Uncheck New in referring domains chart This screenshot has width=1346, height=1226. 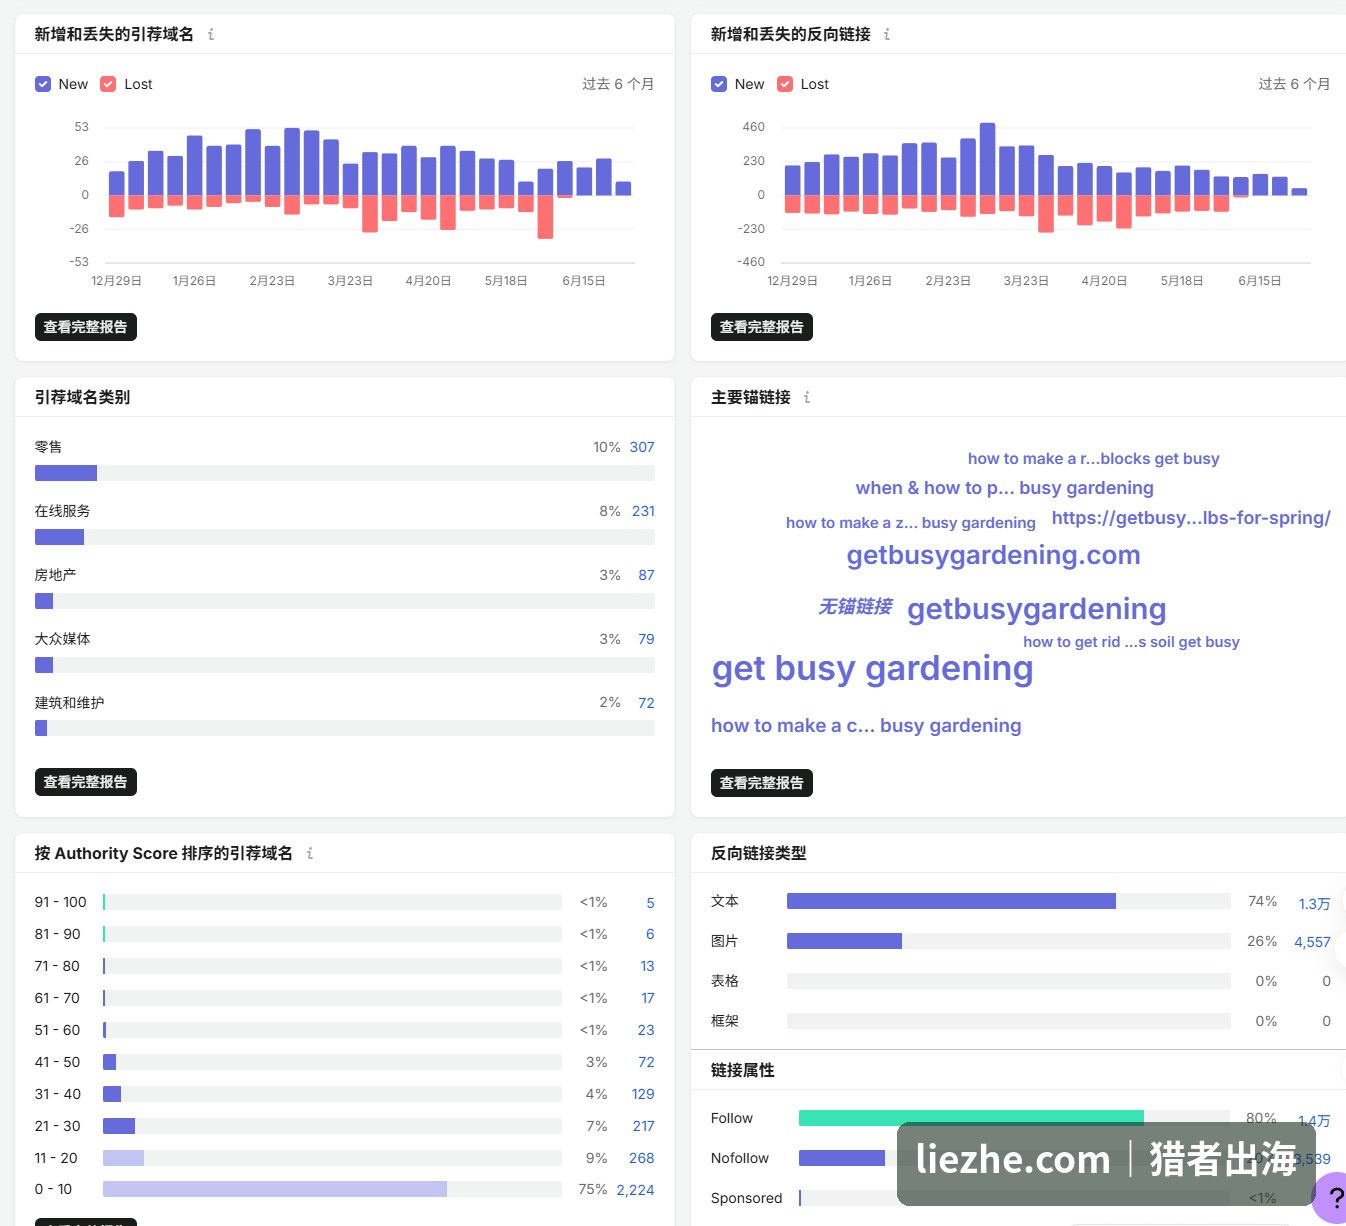coord(43,84)
